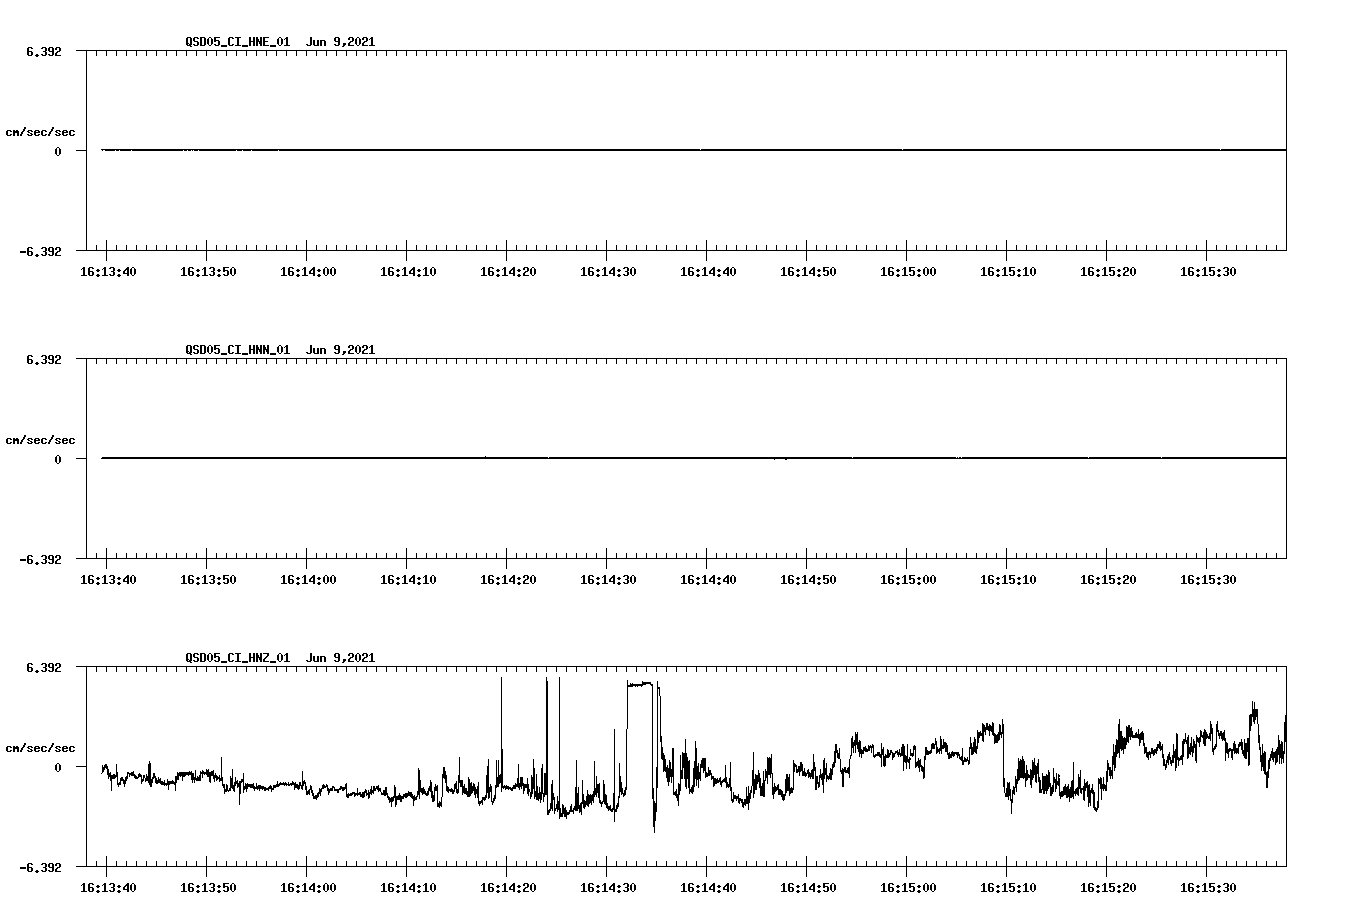Click the 16:14:40 time label under HNZ plot
The width and height of the screenshot is (1358, 924).
pyautogui.click(x=708, y=888)
